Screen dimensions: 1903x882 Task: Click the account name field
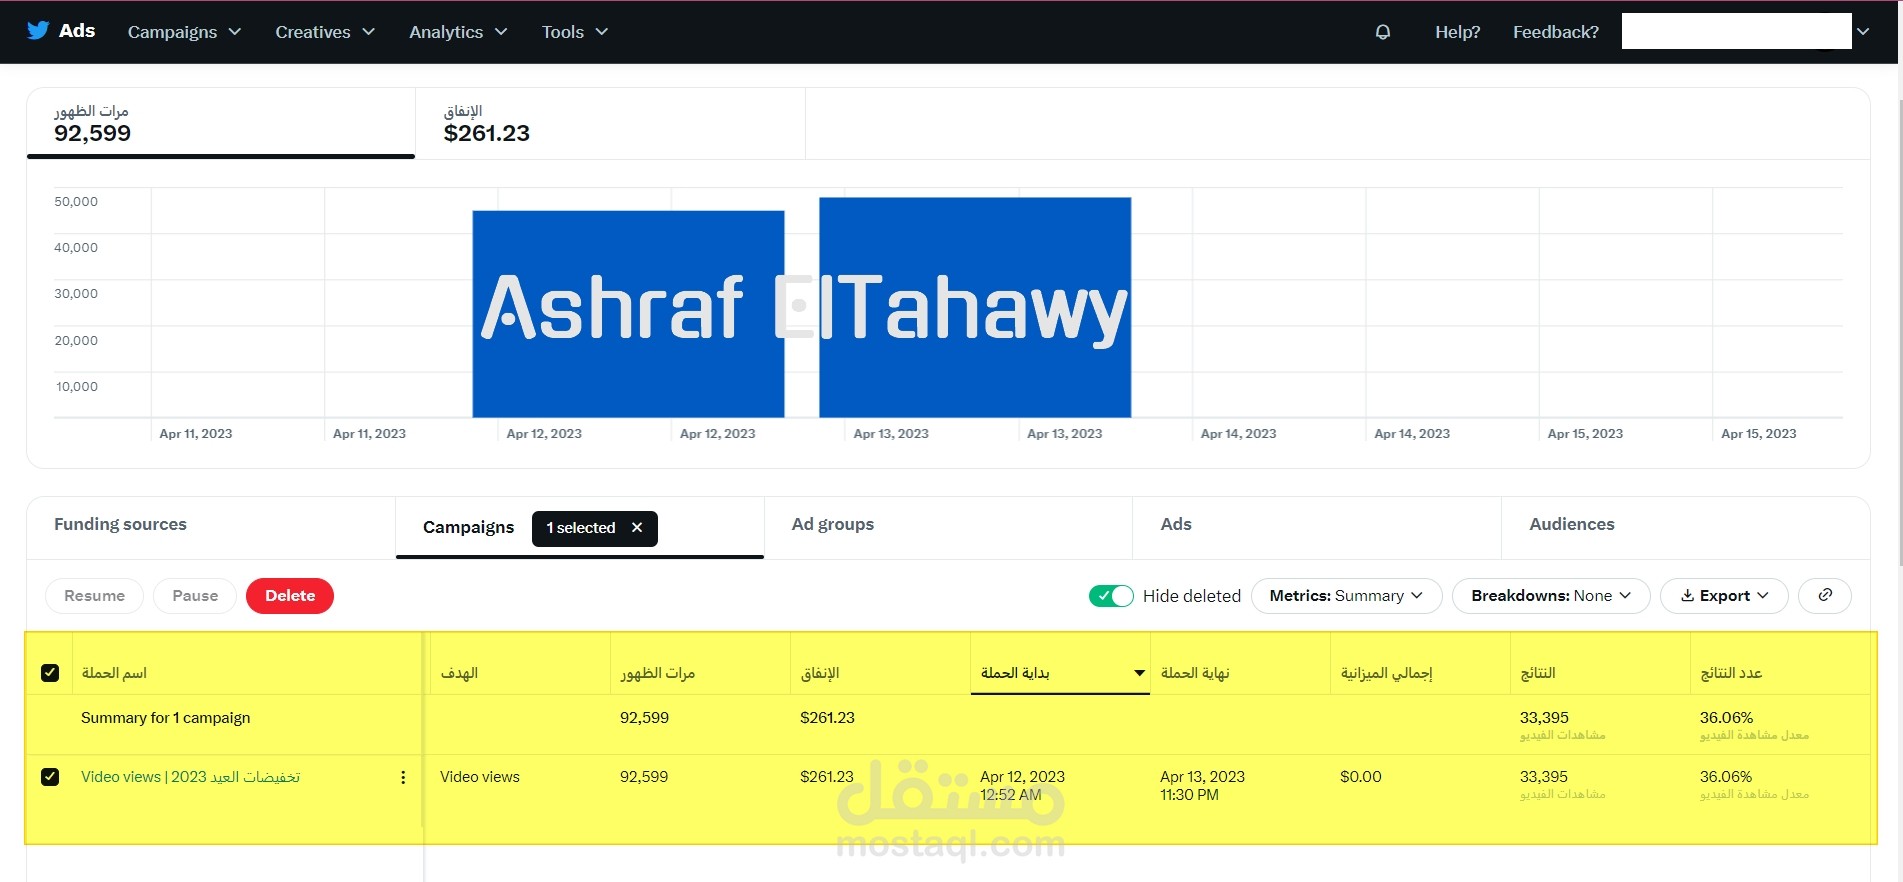(1736, 31)
